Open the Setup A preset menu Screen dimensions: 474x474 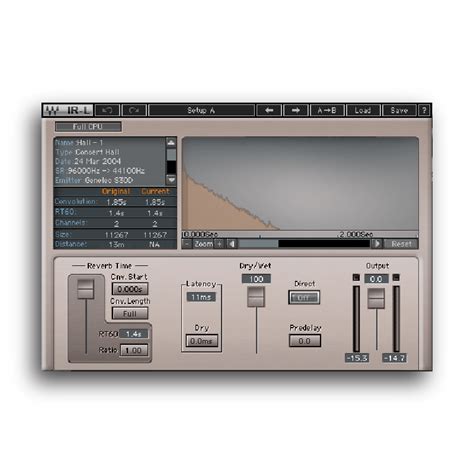point(201,110)
